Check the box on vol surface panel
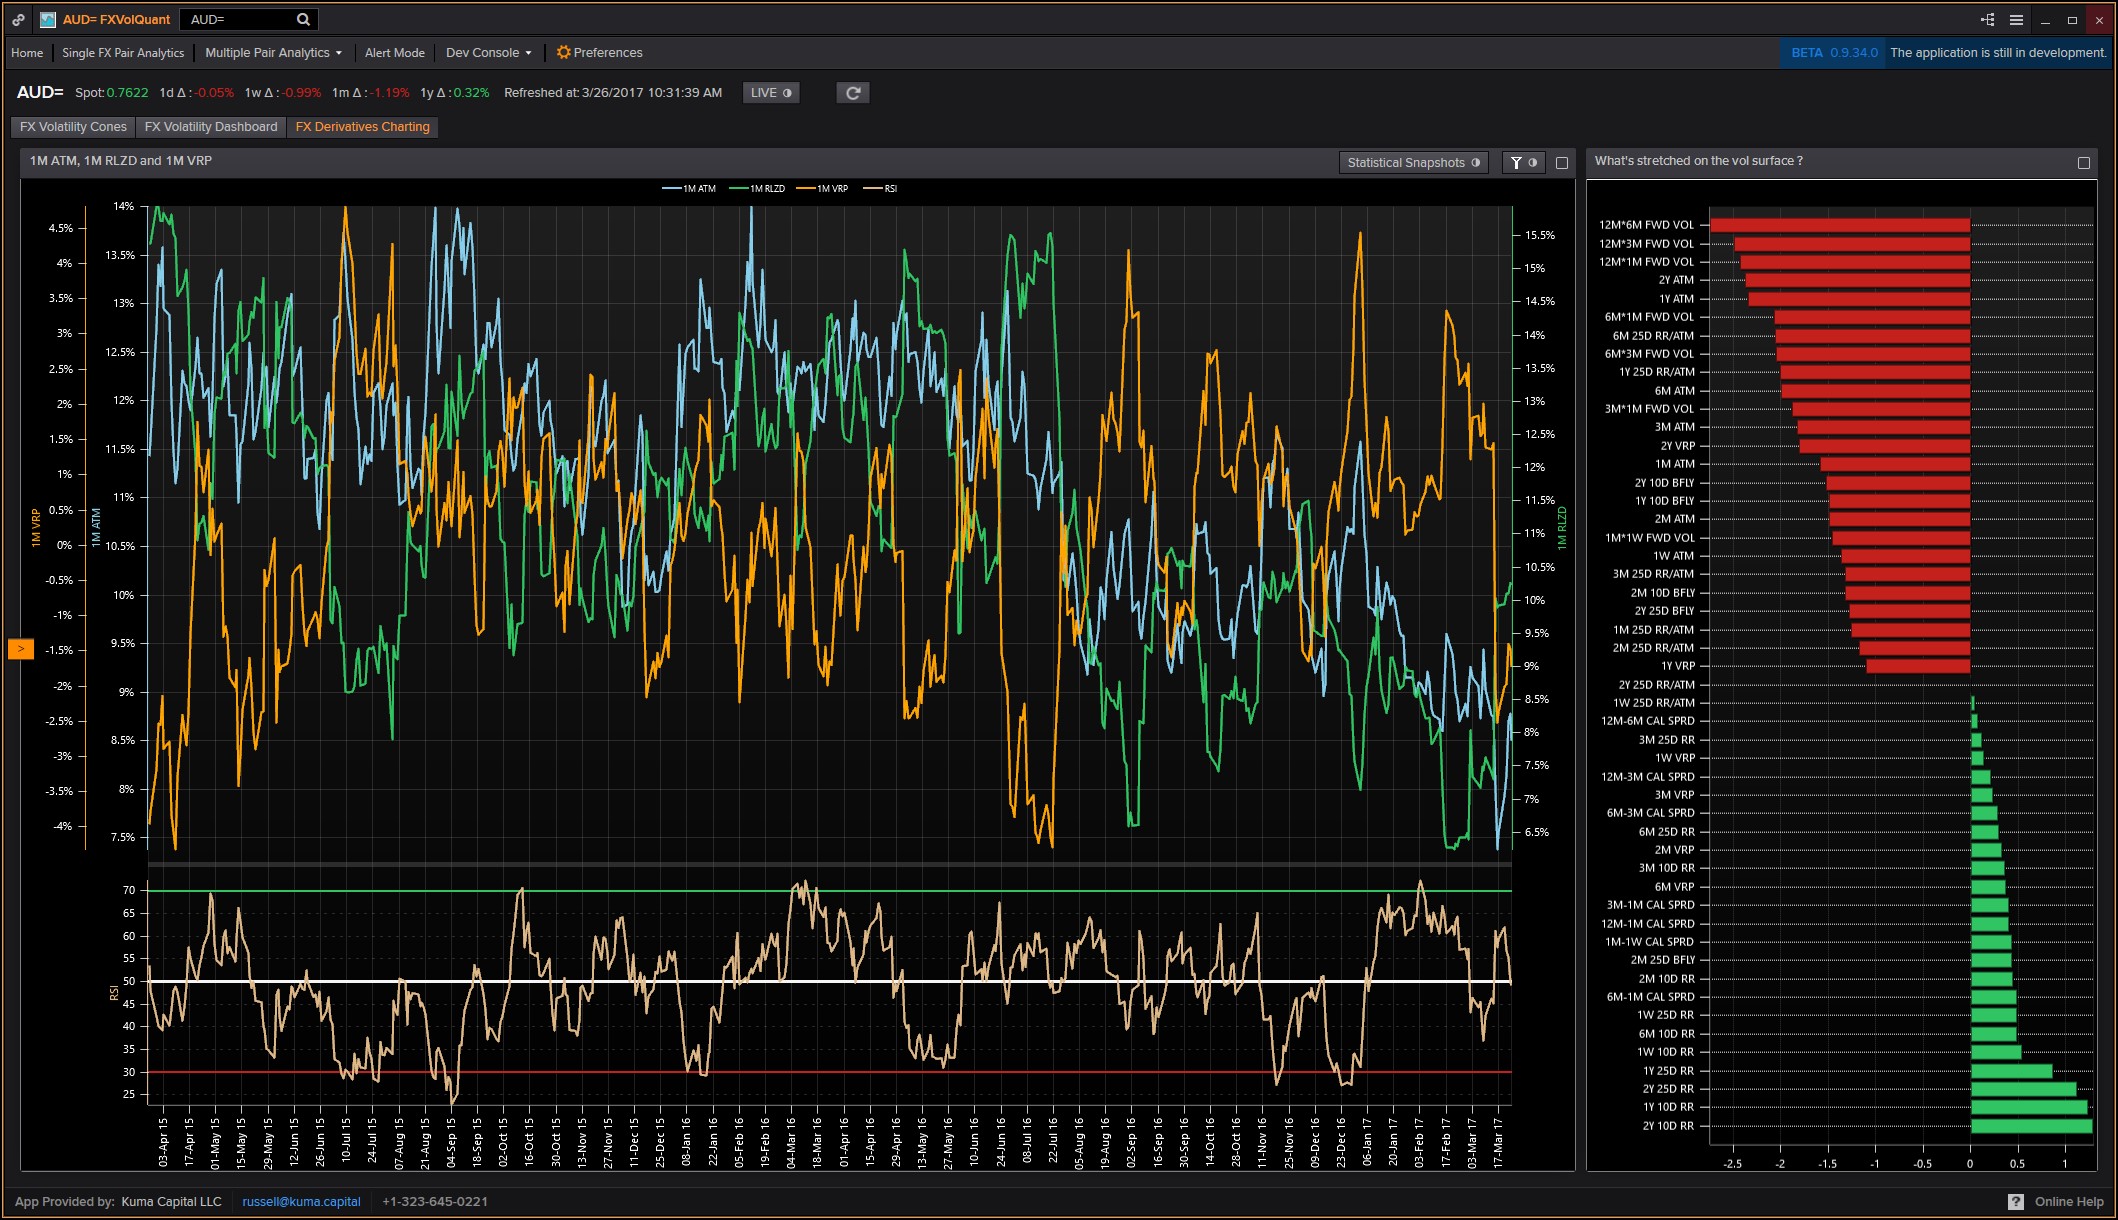This screenshot has height=1220, width=2118. 2084,163
